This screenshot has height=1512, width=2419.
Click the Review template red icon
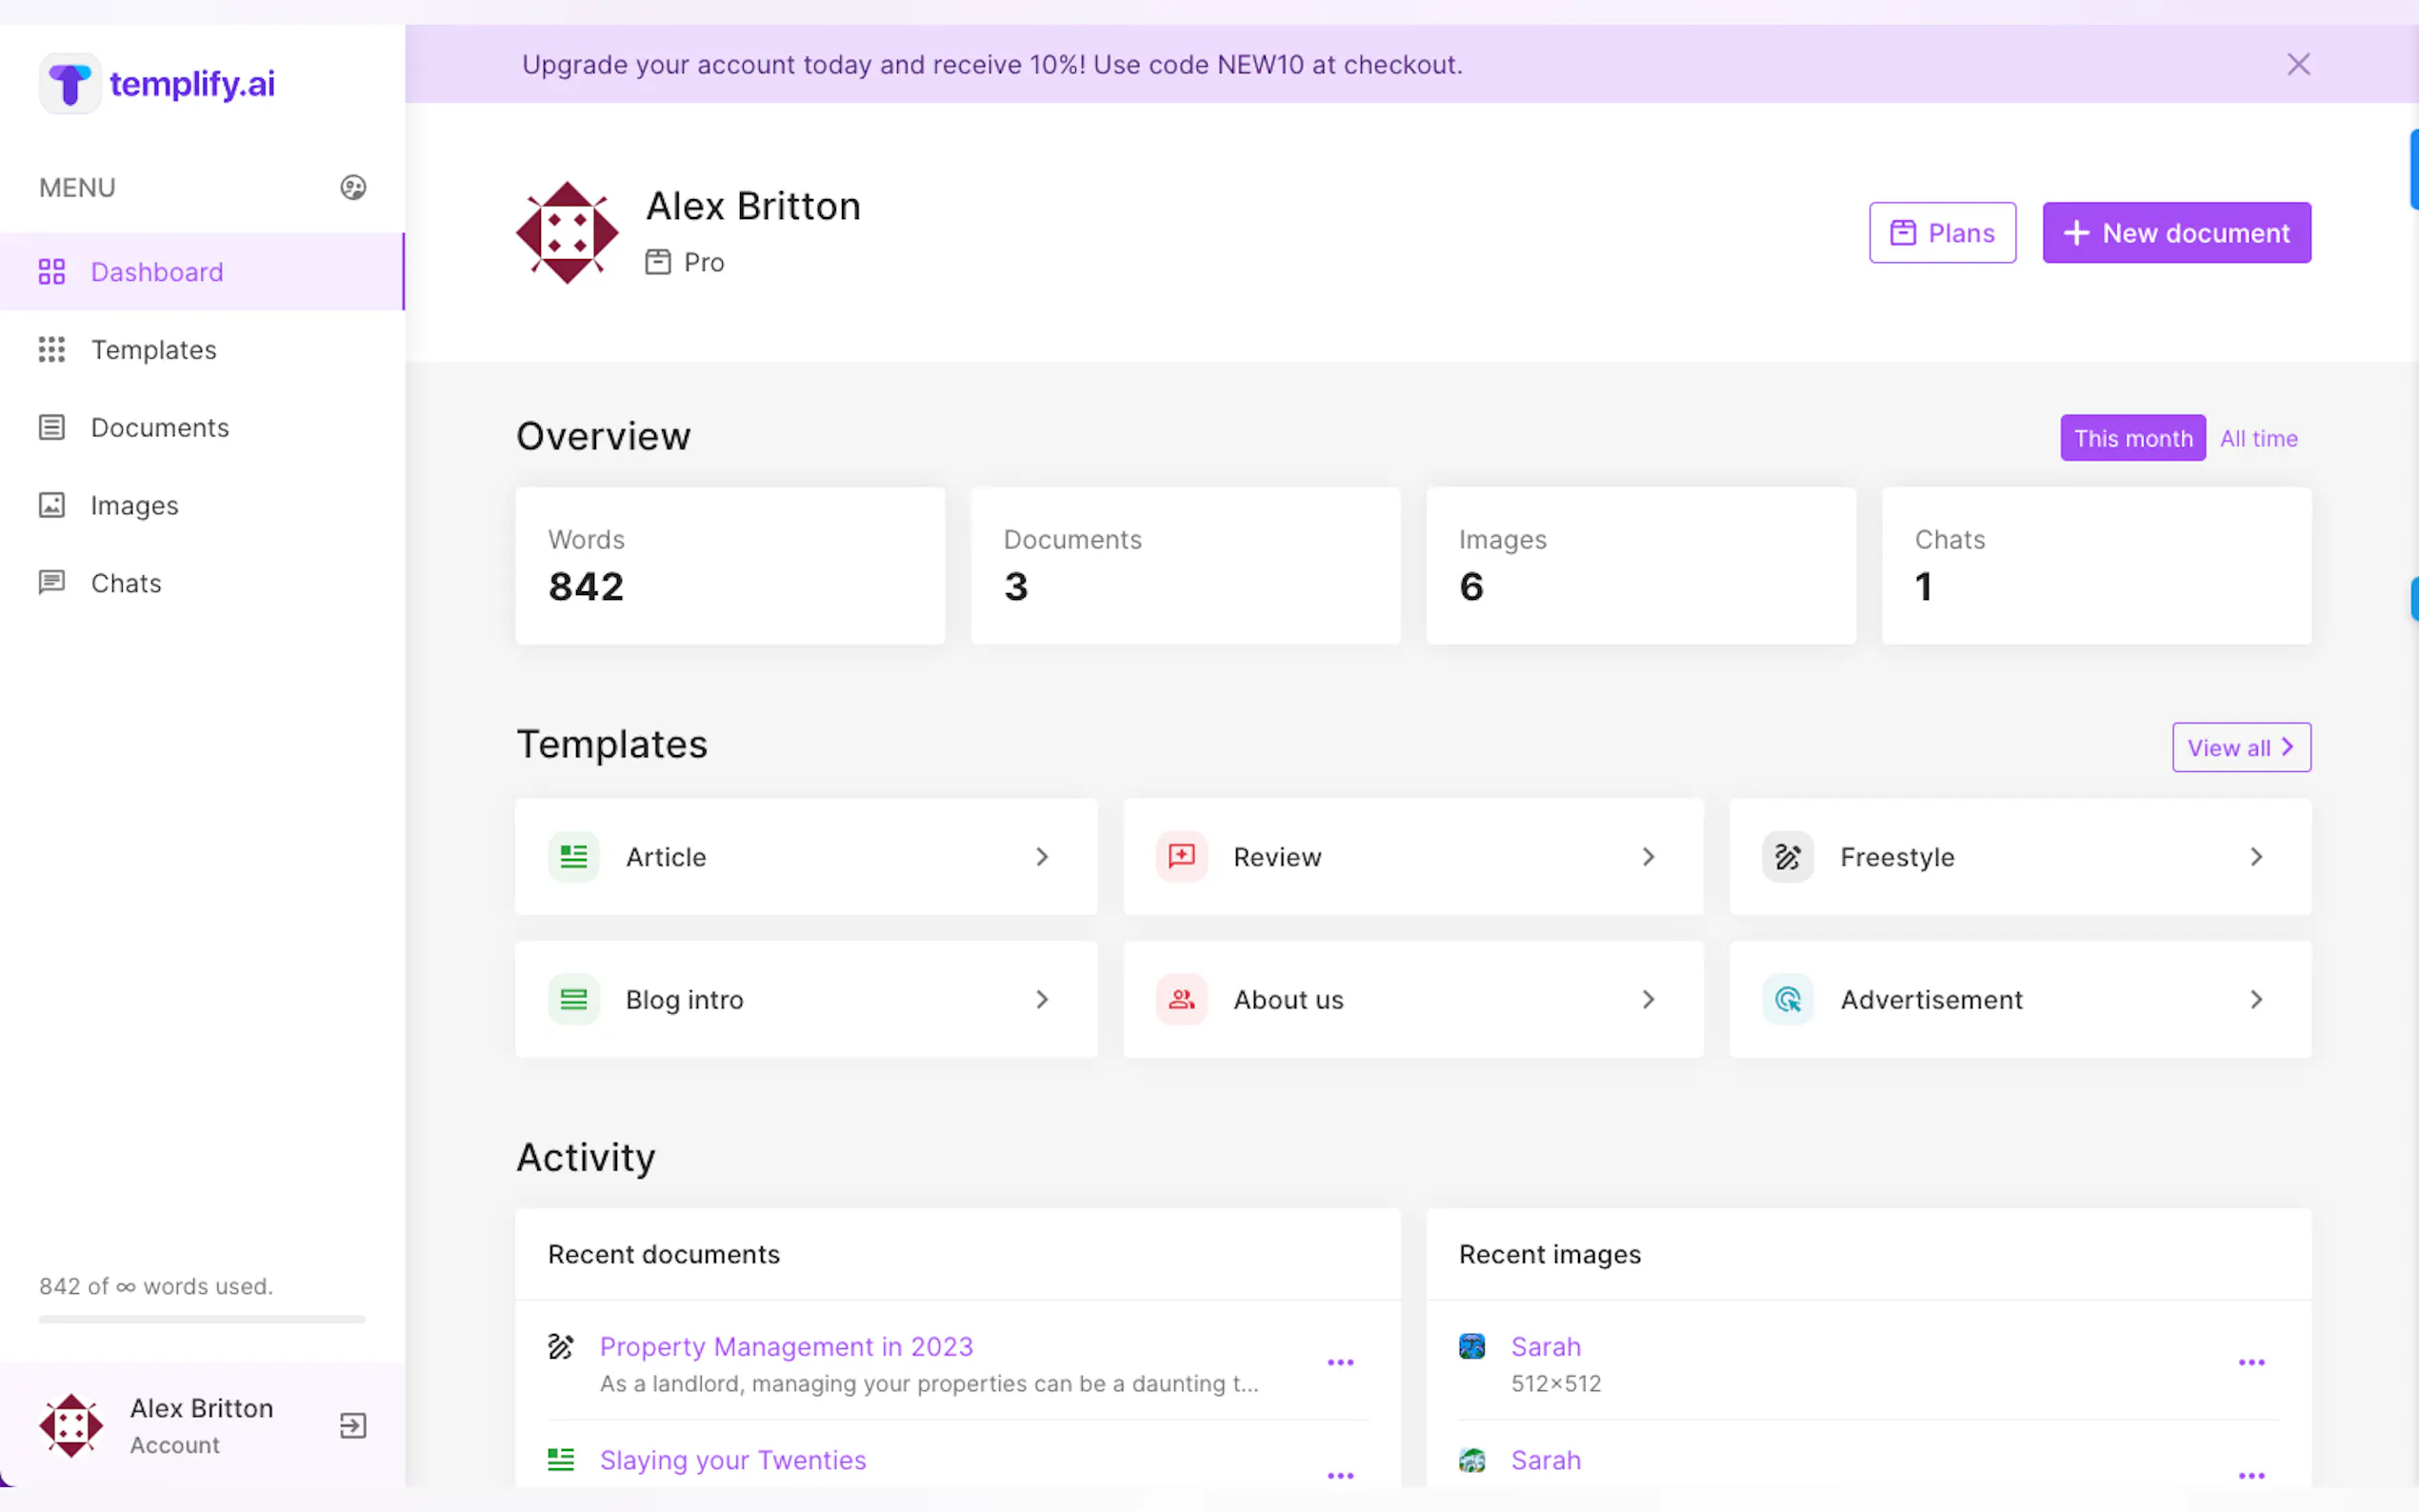tap(1181, 857)
